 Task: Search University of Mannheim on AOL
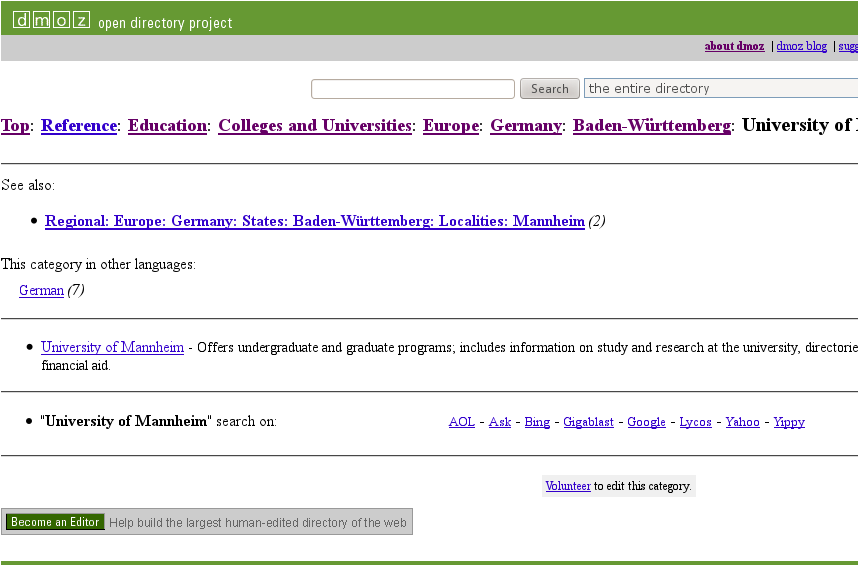pos(461,422)
